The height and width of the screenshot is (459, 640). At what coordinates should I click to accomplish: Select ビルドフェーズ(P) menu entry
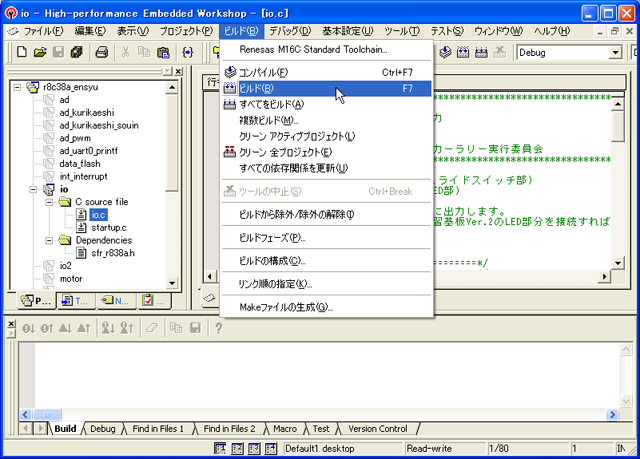pos(326,237)
